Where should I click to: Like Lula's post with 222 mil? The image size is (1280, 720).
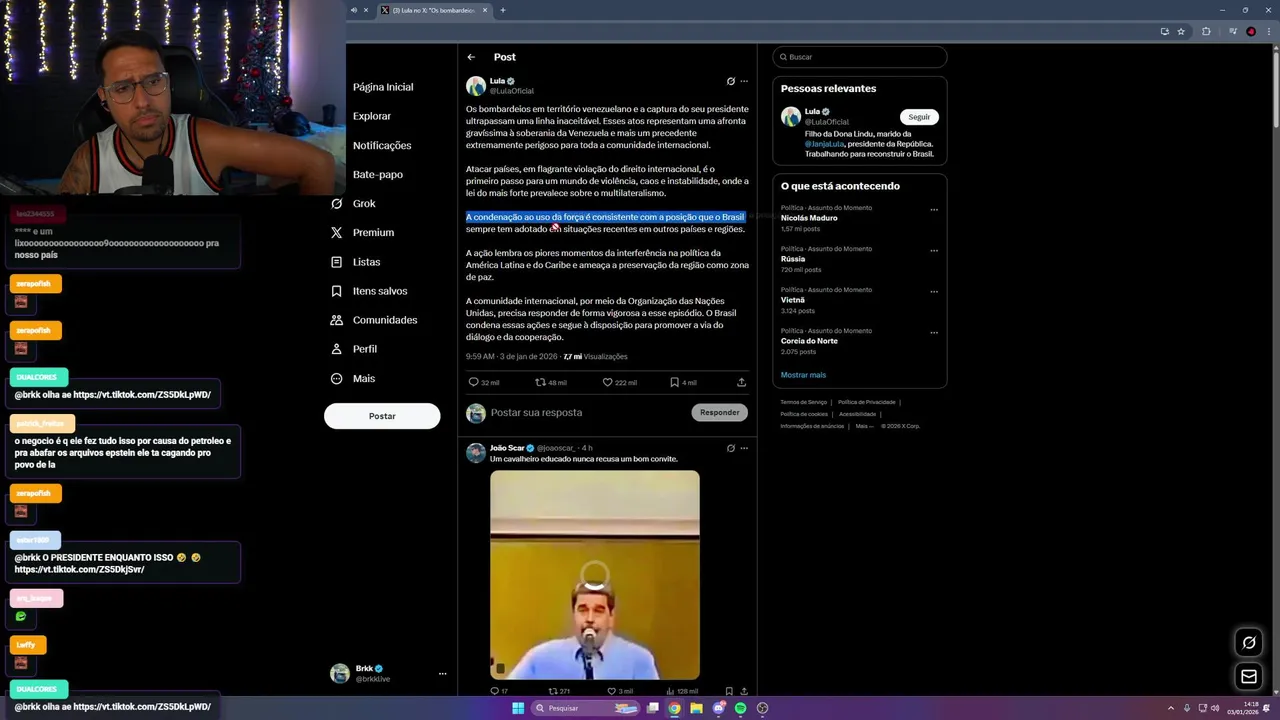(619, 382)
